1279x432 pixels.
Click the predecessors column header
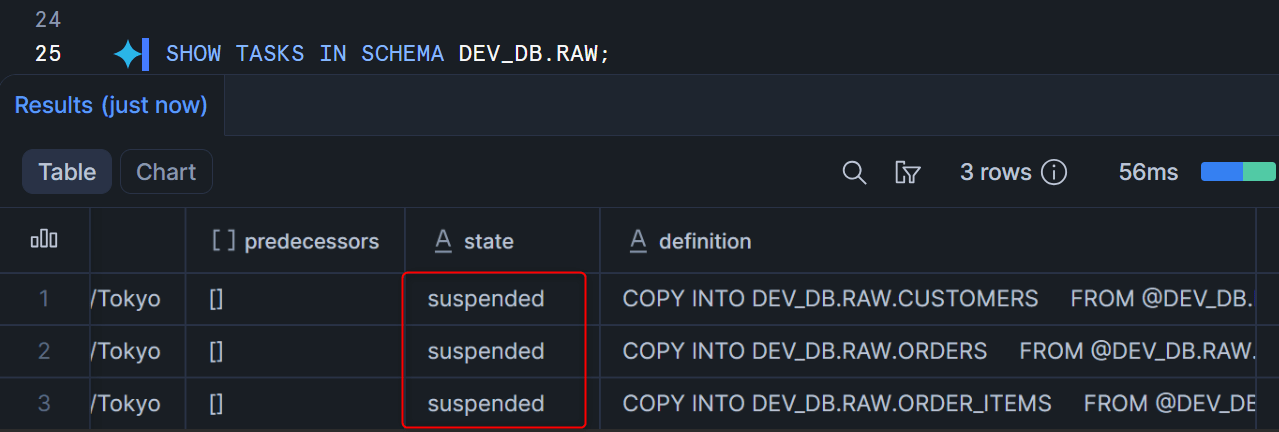pos(311,241)
